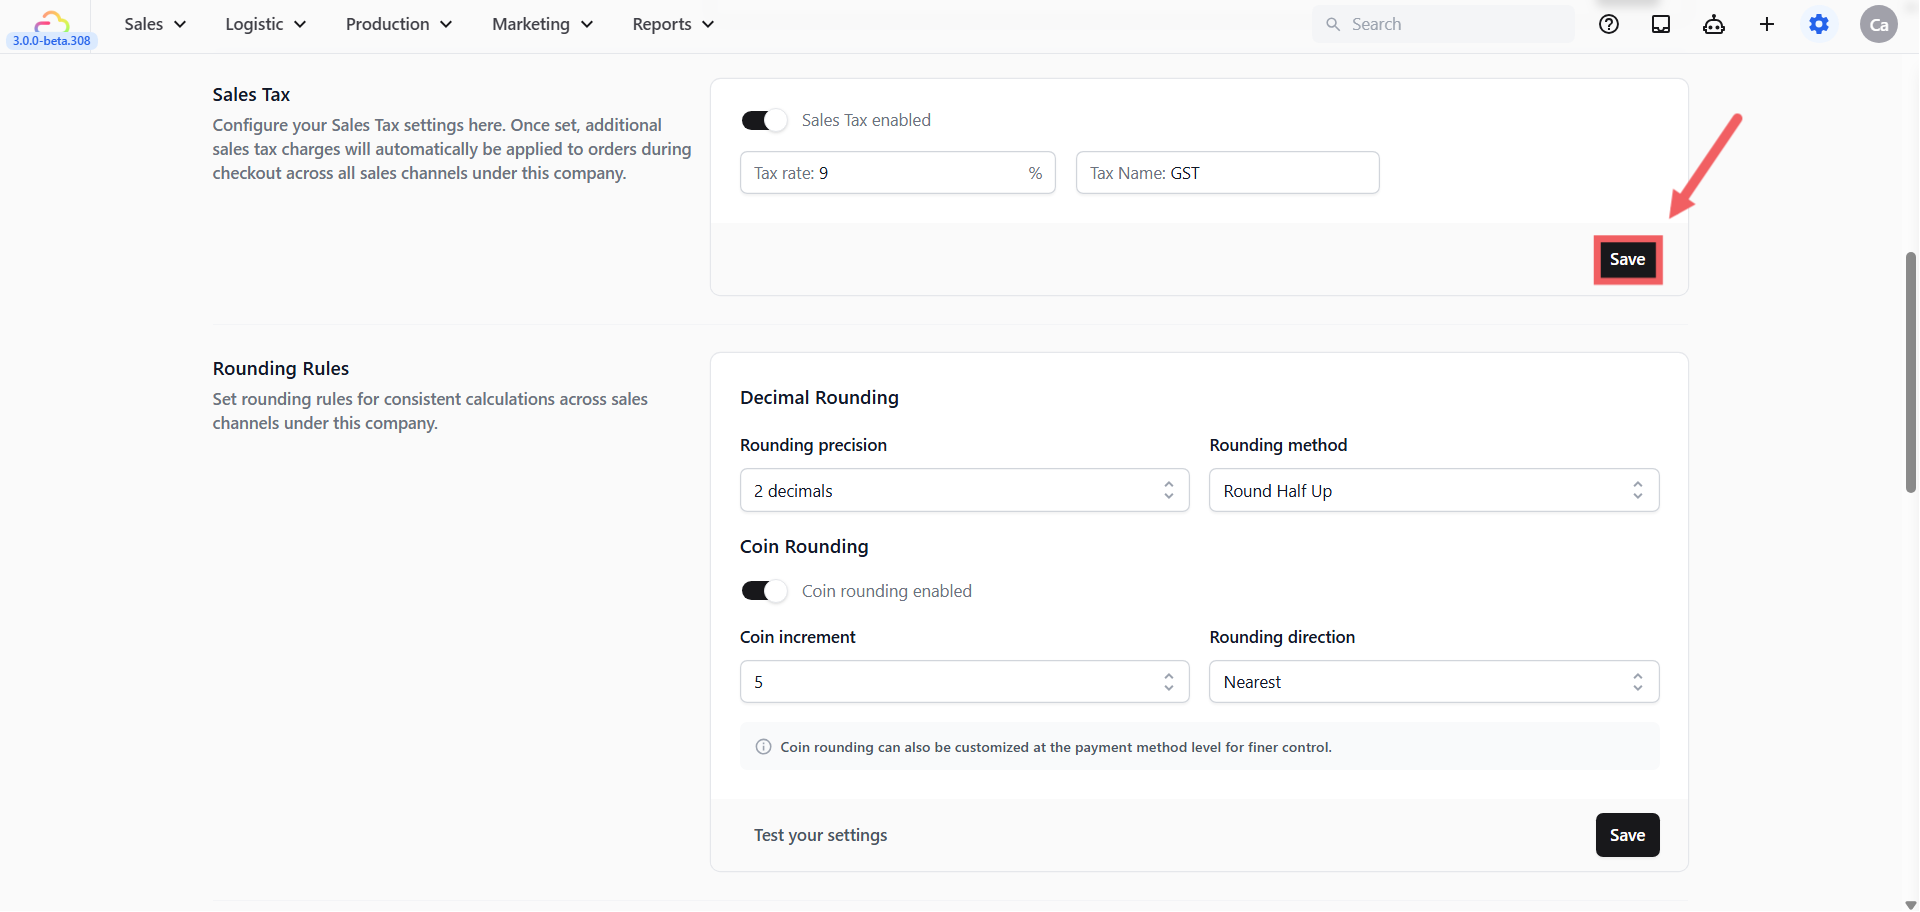
Task: Turn off the Coin rounding enabled switch
Action: click(764, 591)
